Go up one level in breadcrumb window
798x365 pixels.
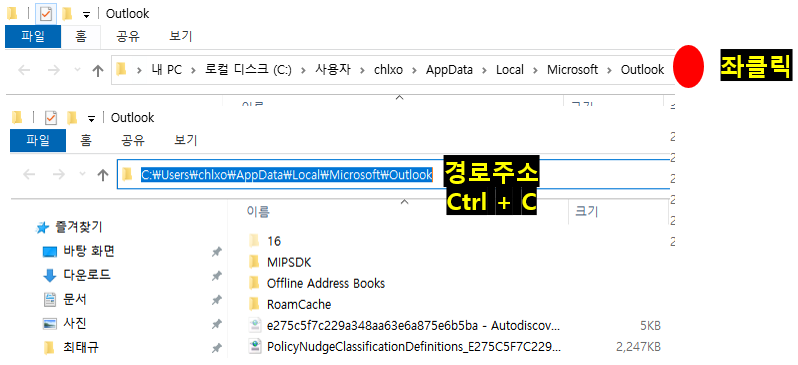[x=98, y=70]
